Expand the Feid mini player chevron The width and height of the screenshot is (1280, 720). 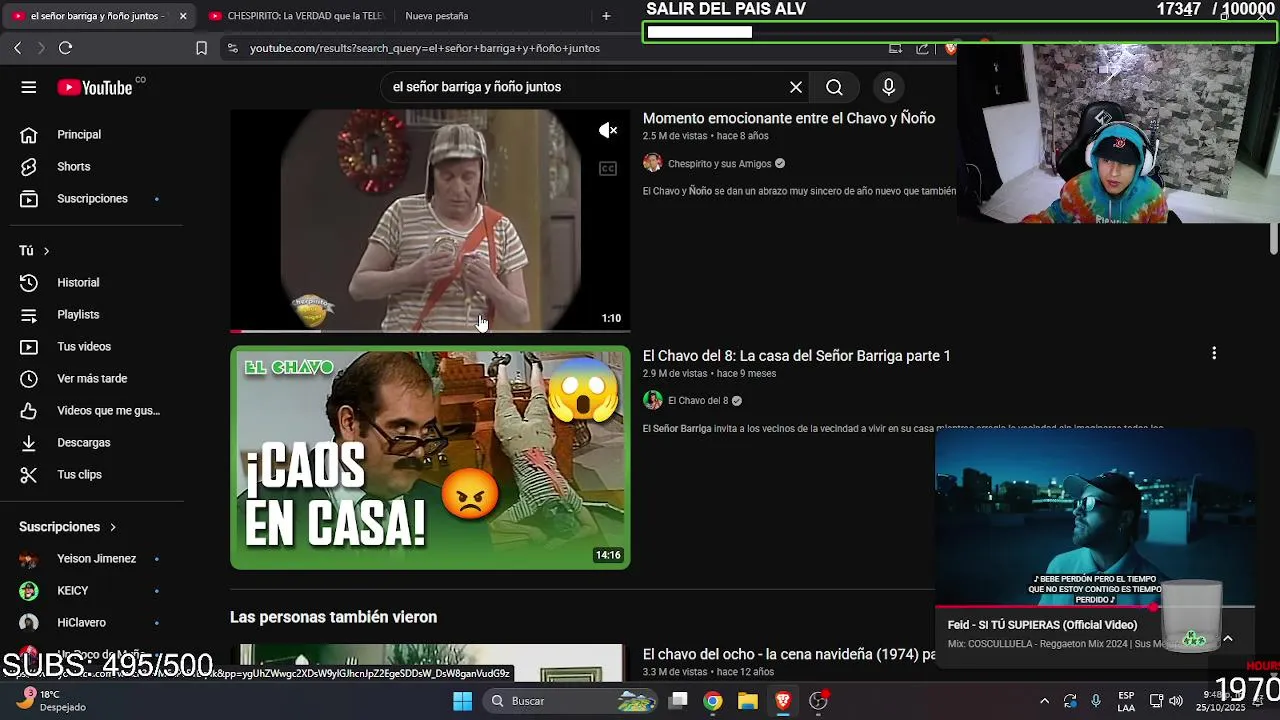[1228, 639]
